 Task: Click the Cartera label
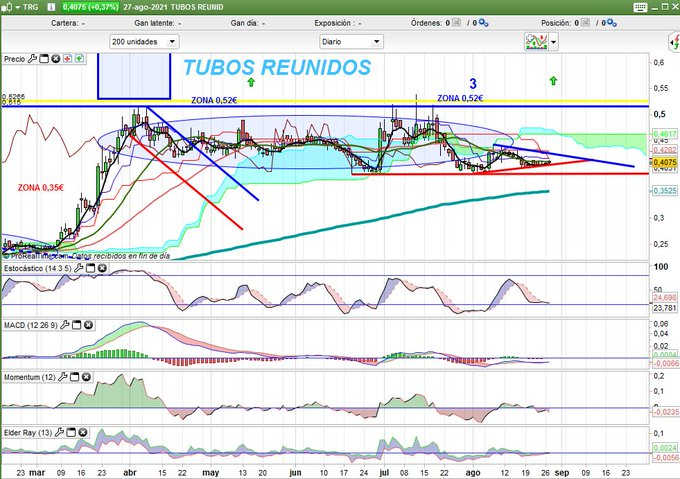click(65, 23)
